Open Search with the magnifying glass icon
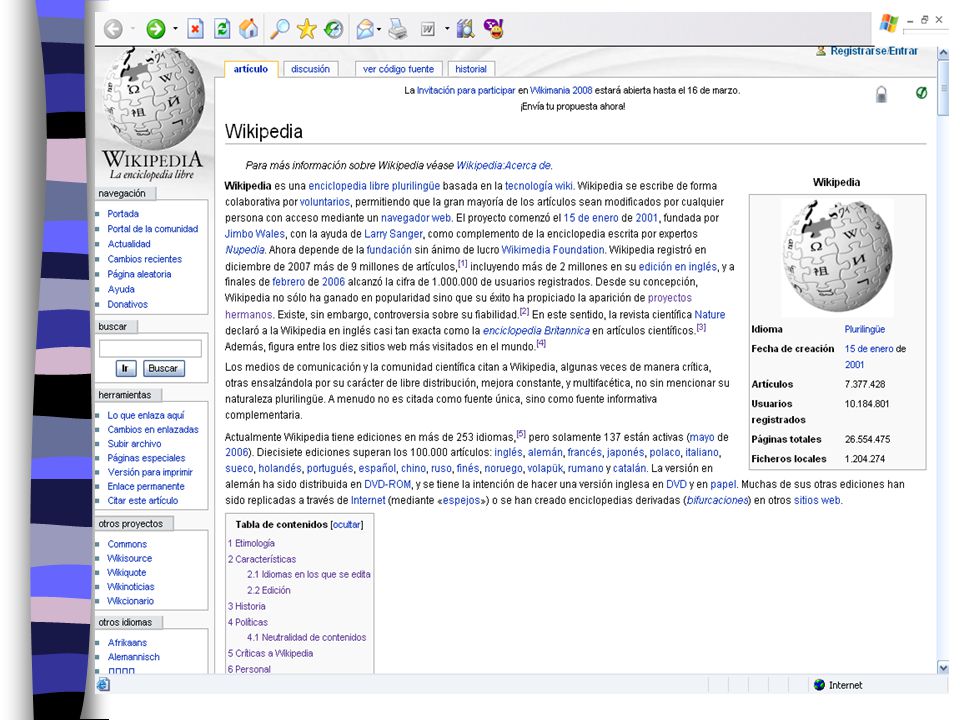The width and height of the screenshot is (960, 720). pos(280,29)
